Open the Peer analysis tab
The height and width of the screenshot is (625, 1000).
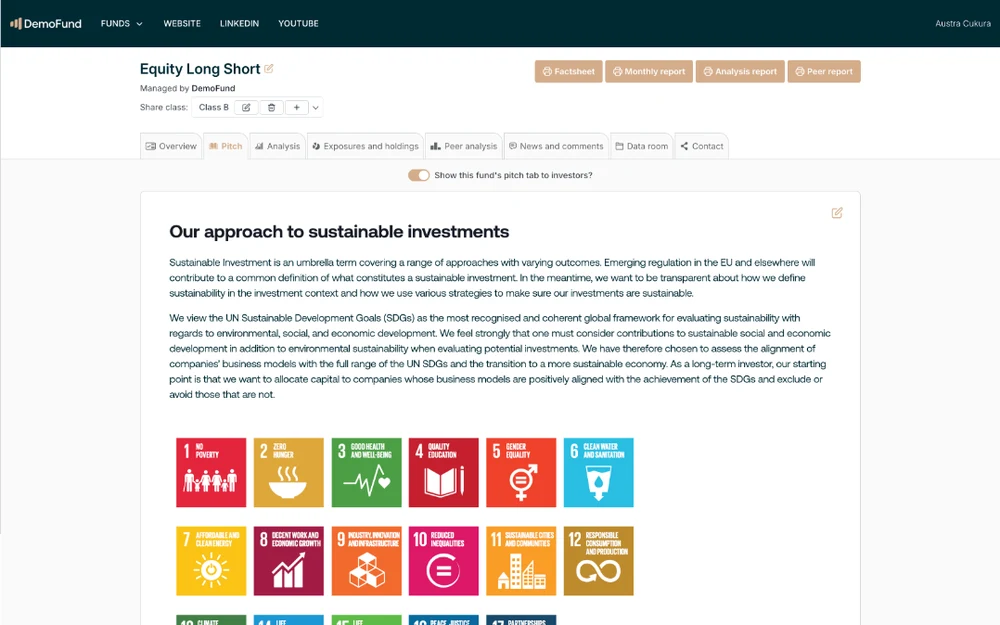[464, 146]
